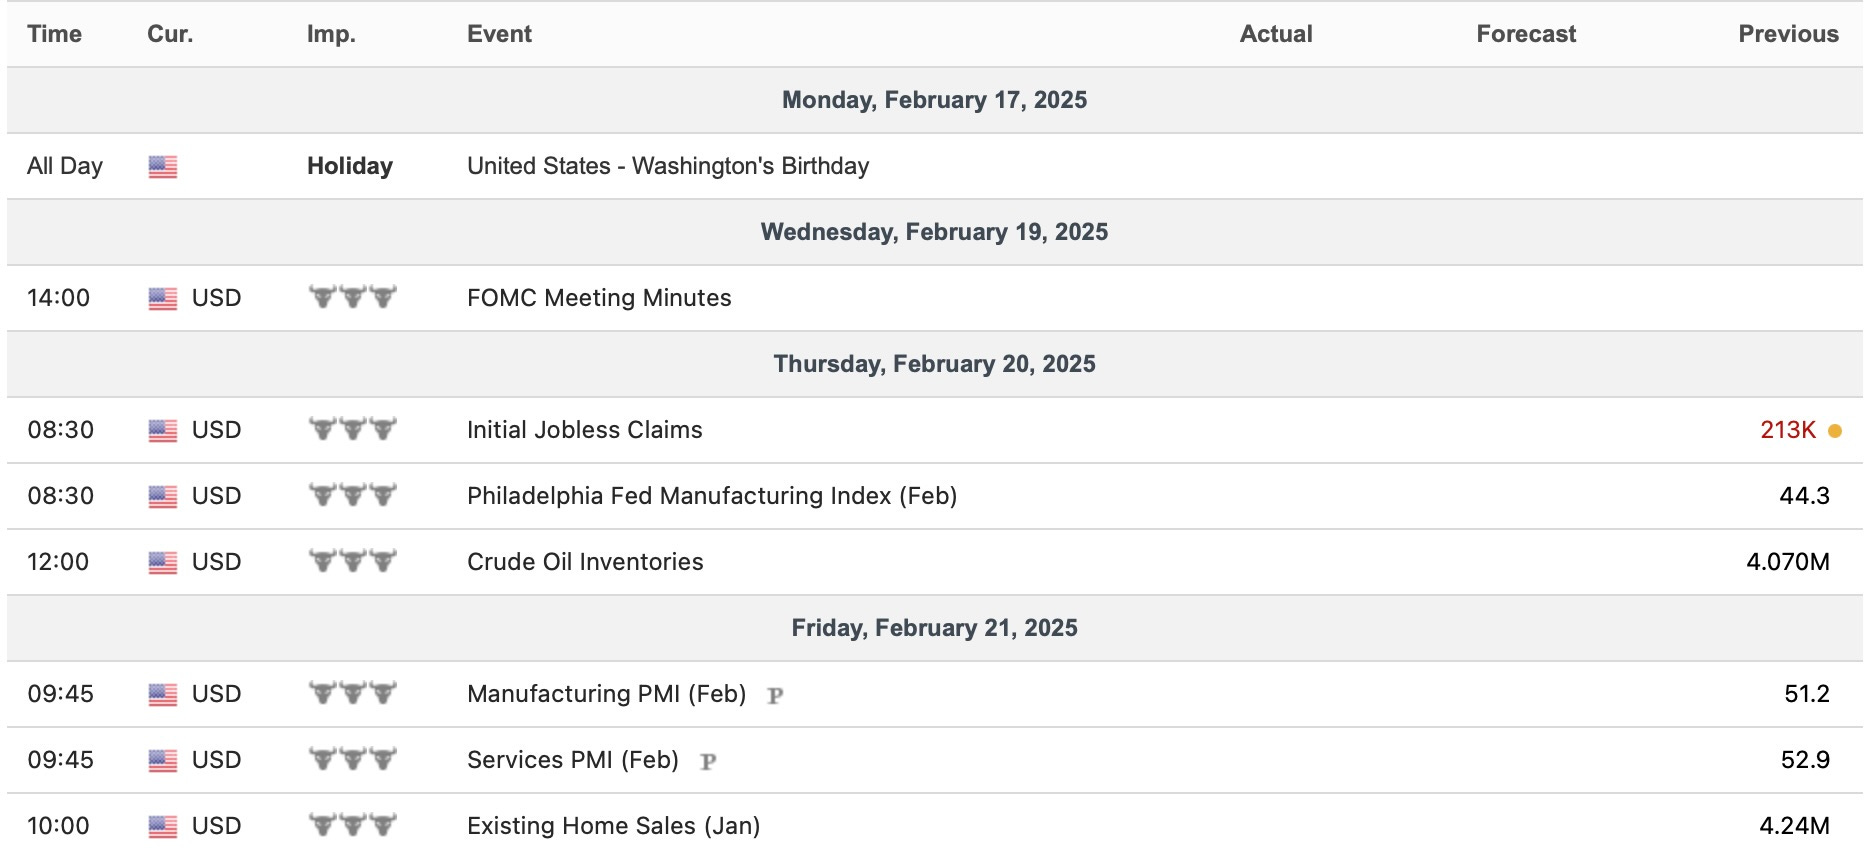Click the preliminary P icon for Services PMI
Viewport: 1864px width, 851px height.
click(x=708, y=761)
